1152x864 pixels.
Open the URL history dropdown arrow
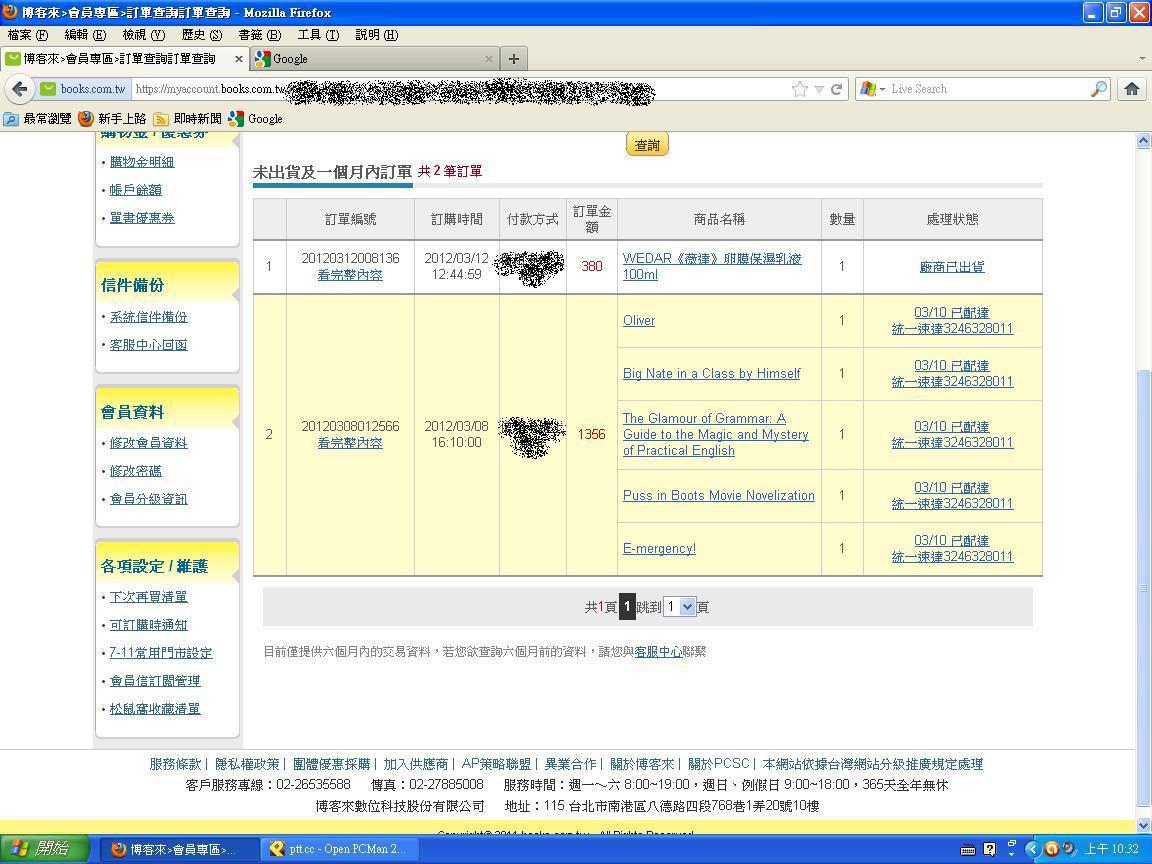[x=818, y=90]
